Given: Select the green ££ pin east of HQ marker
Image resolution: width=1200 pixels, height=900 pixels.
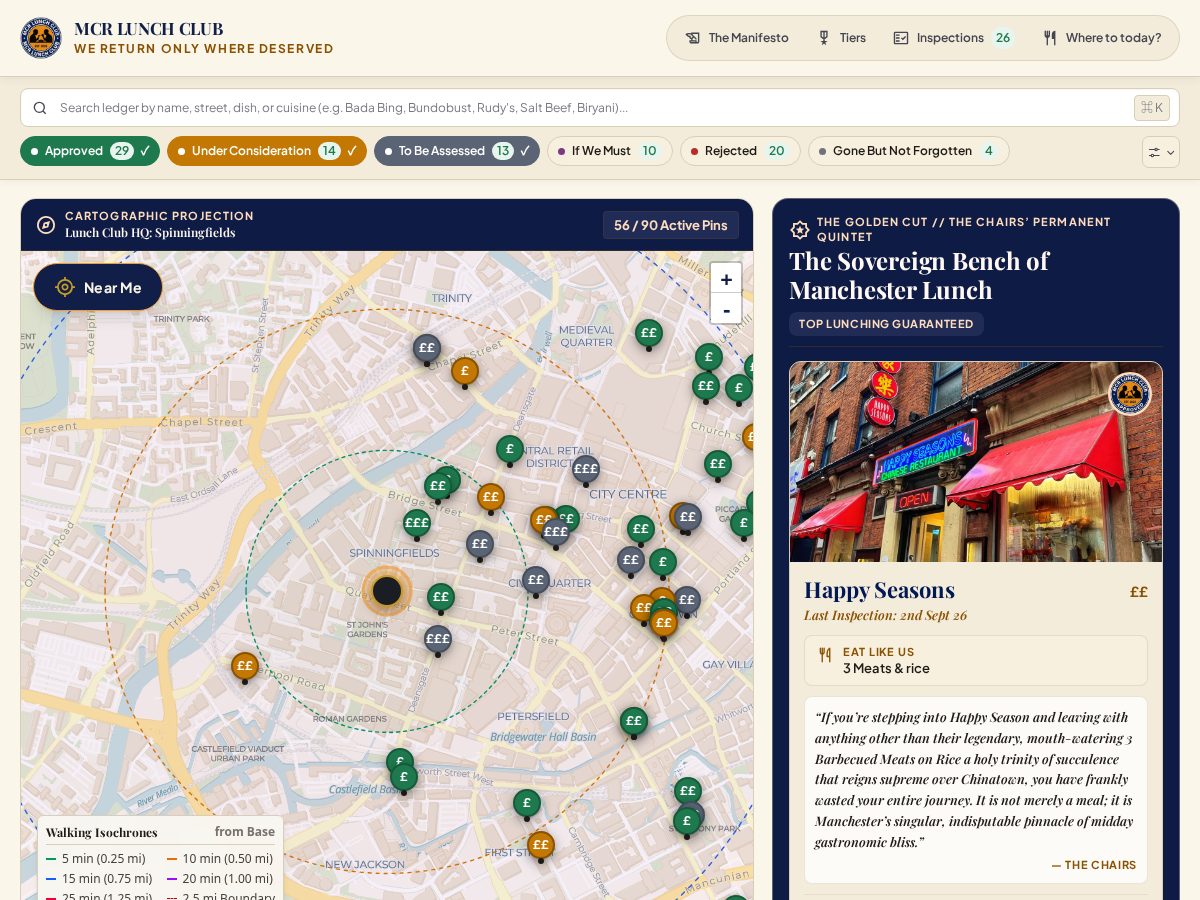Looking at the screenshot, I should (441, 598).
